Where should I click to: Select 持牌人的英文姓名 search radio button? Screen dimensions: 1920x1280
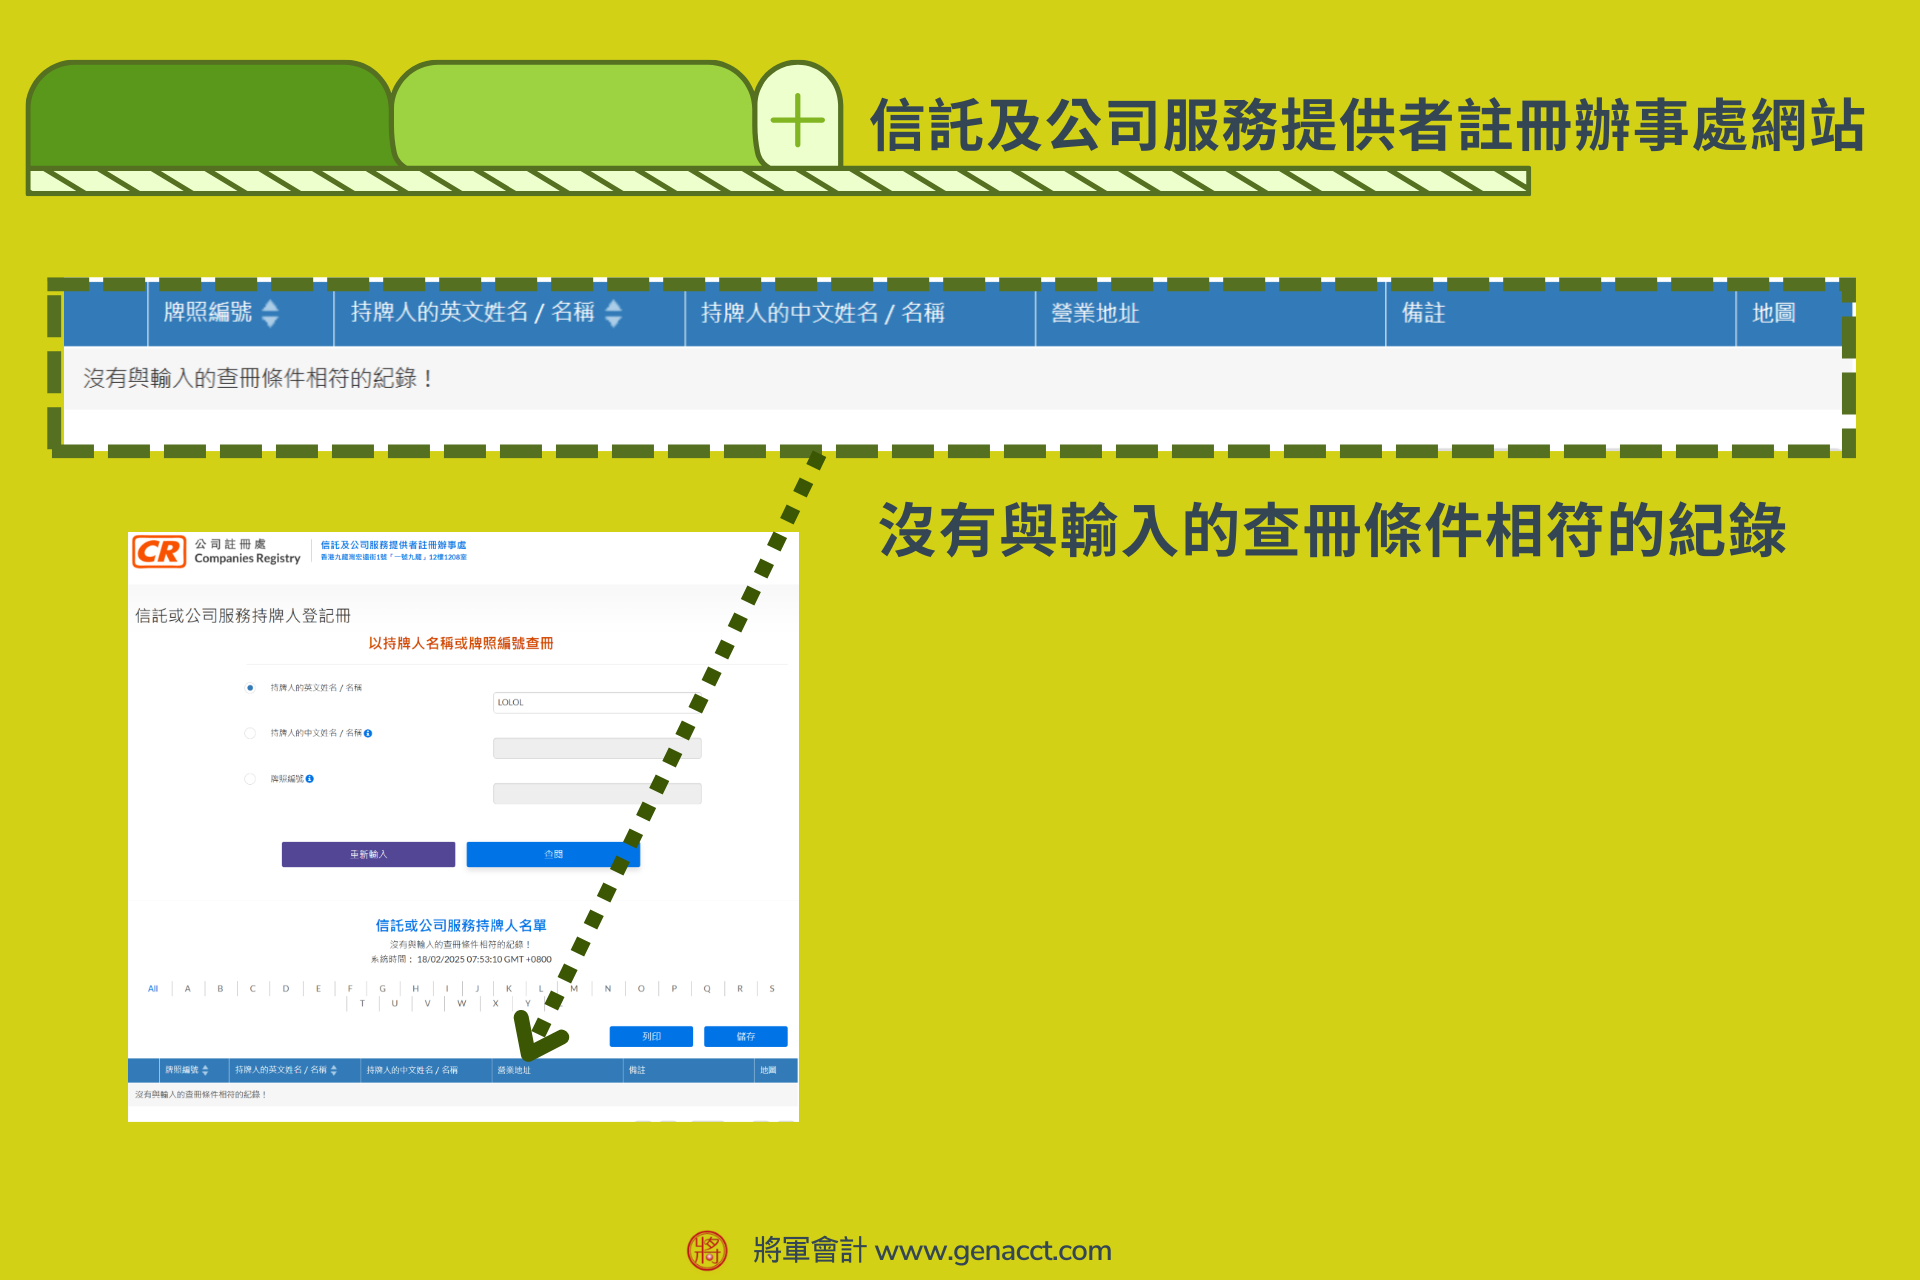(250, 688)
